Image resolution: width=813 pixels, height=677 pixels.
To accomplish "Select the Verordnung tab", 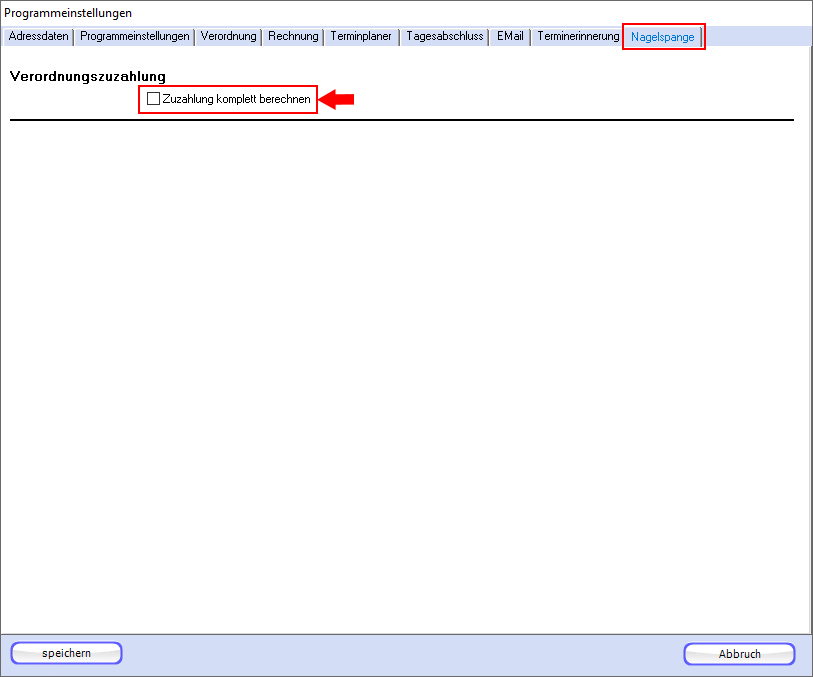I will [x=228, y=36].
